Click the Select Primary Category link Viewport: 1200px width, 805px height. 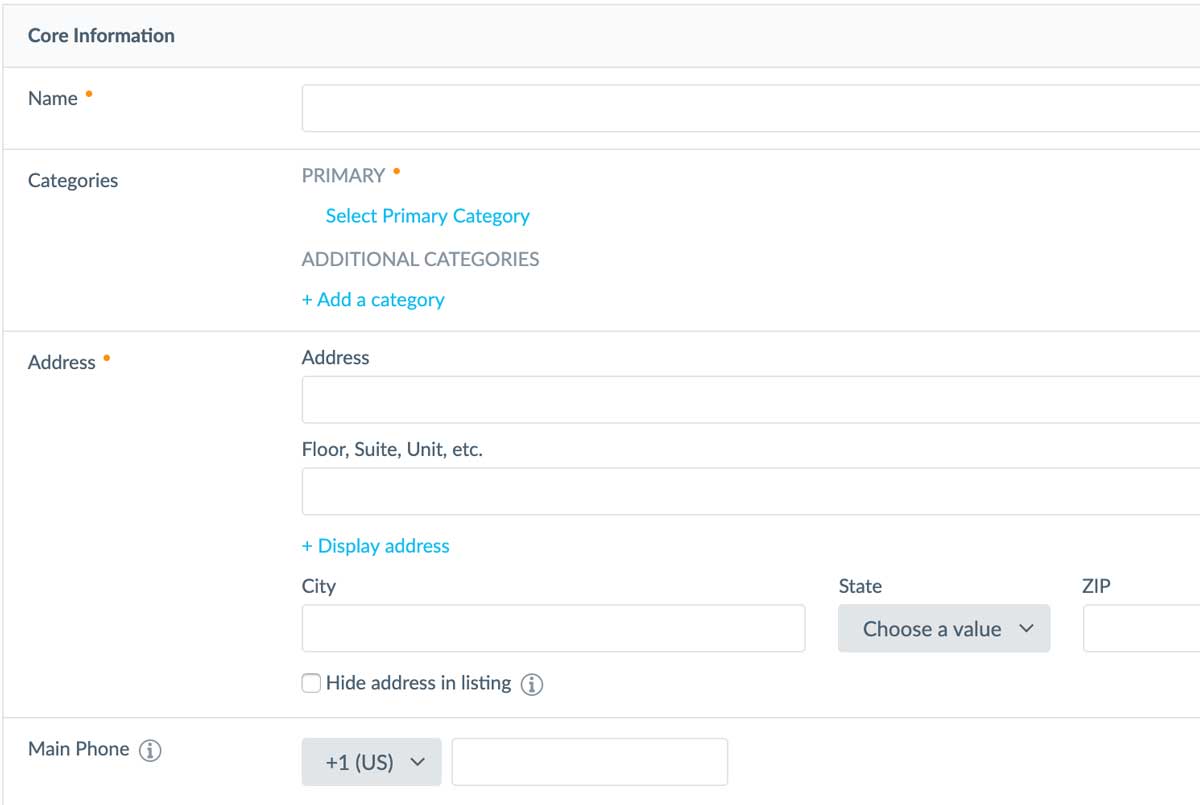coord(427,216)
